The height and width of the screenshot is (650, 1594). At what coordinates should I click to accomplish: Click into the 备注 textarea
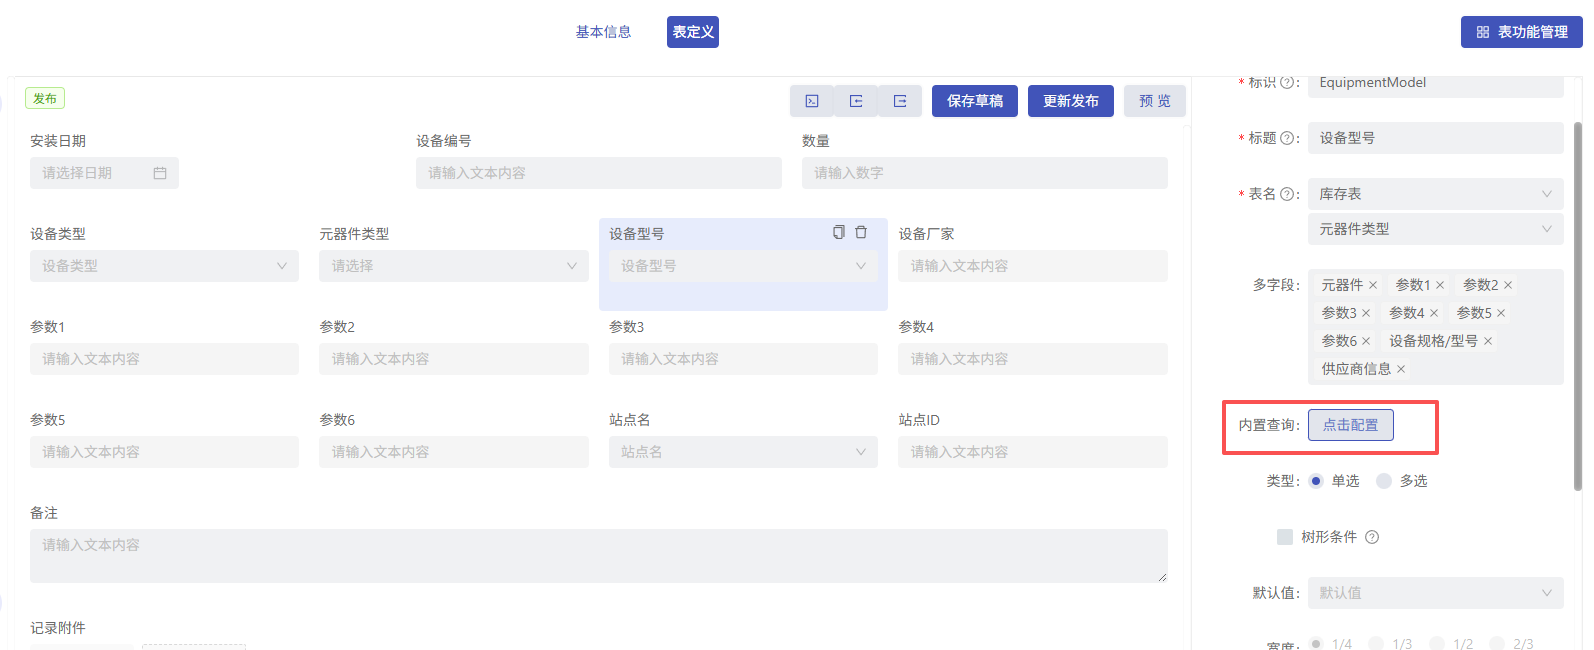[x=599, y=556]
